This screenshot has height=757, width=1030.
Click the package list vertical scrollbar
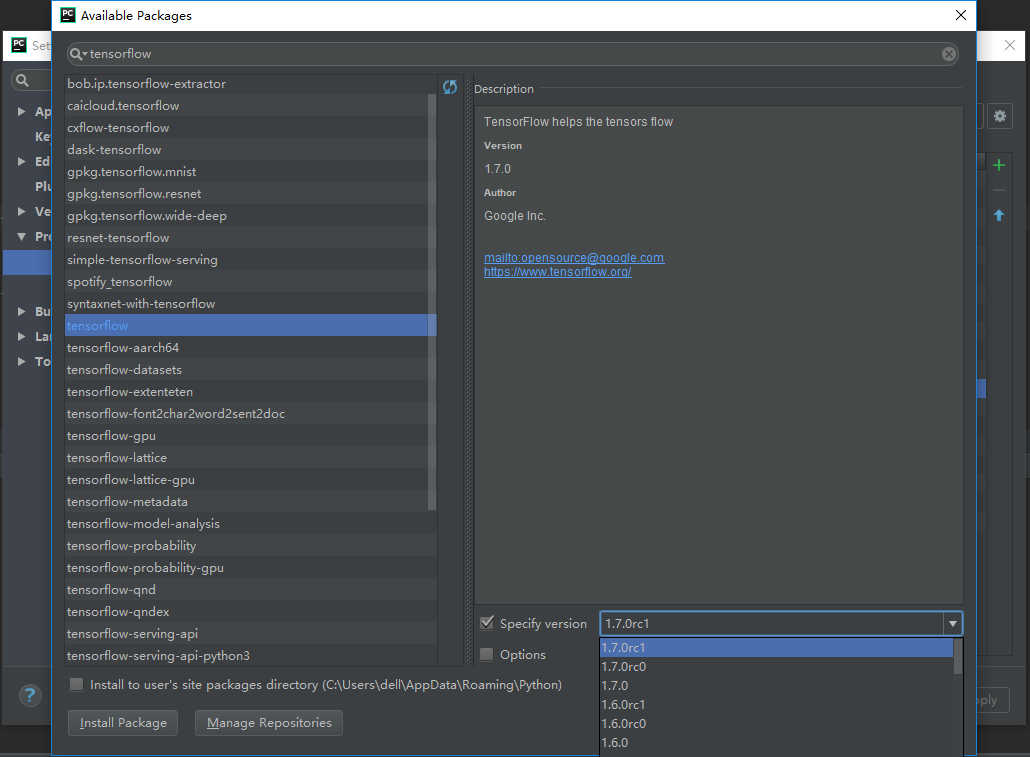coord(432,302)
